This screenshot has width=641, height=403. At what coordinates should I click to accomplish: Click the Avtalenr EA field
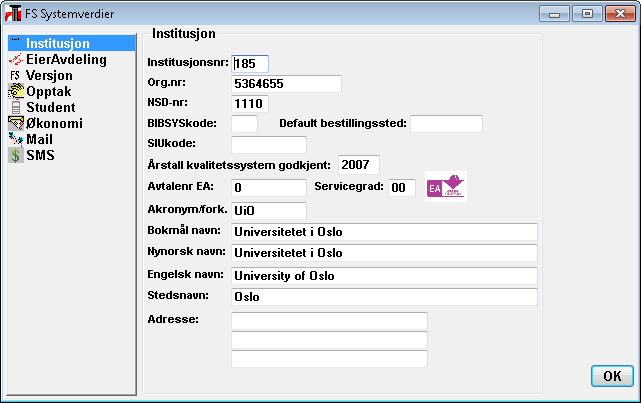[x=269, y=188]
